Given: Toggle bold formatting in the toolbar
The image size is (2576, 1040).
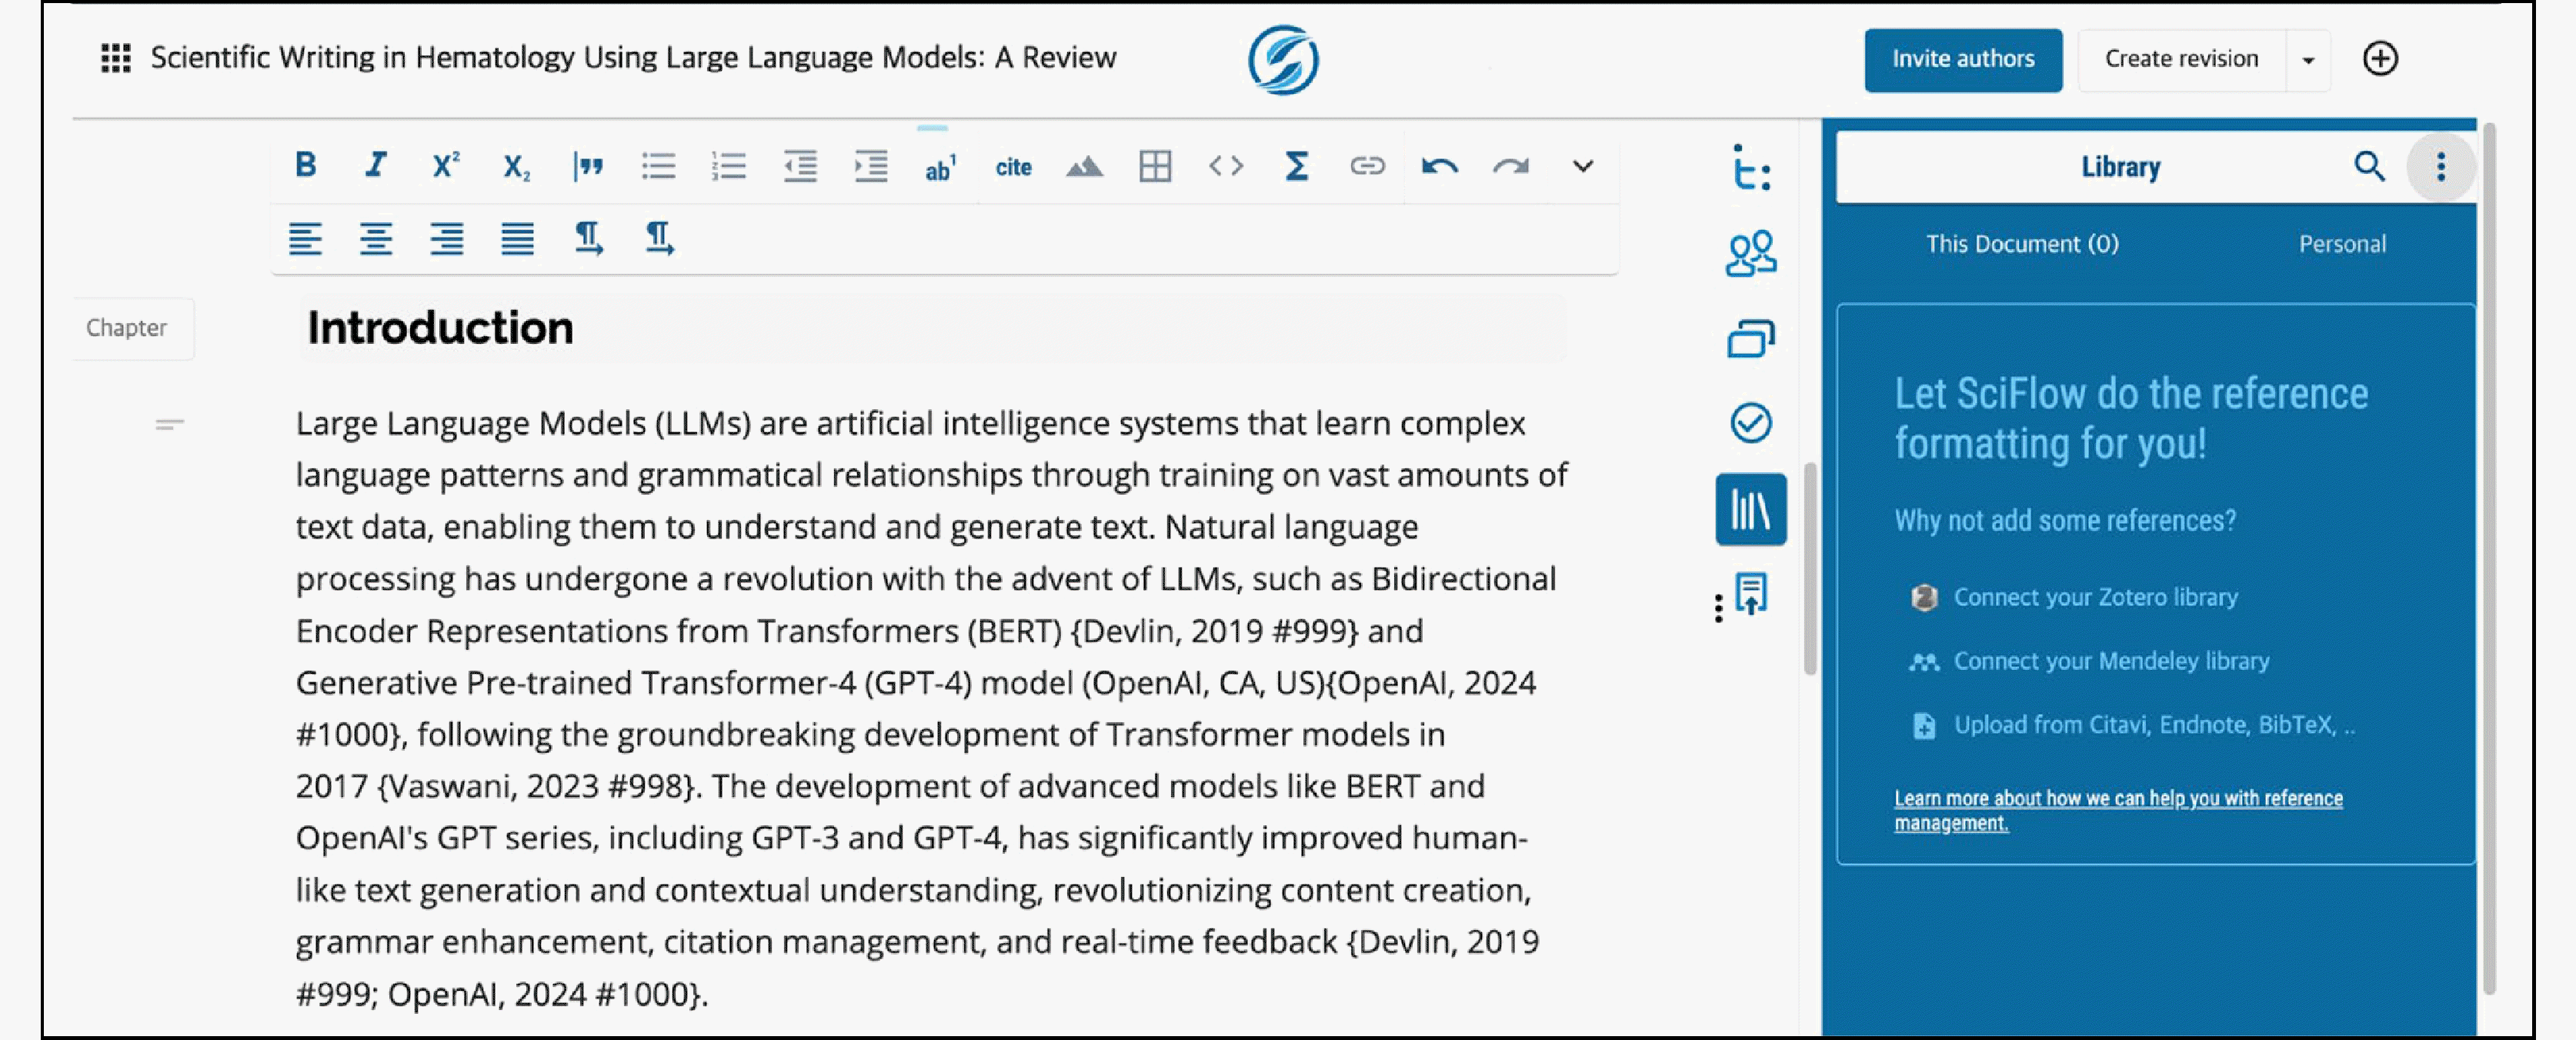Looking at the screenshot, I should [x=306, y=165].
